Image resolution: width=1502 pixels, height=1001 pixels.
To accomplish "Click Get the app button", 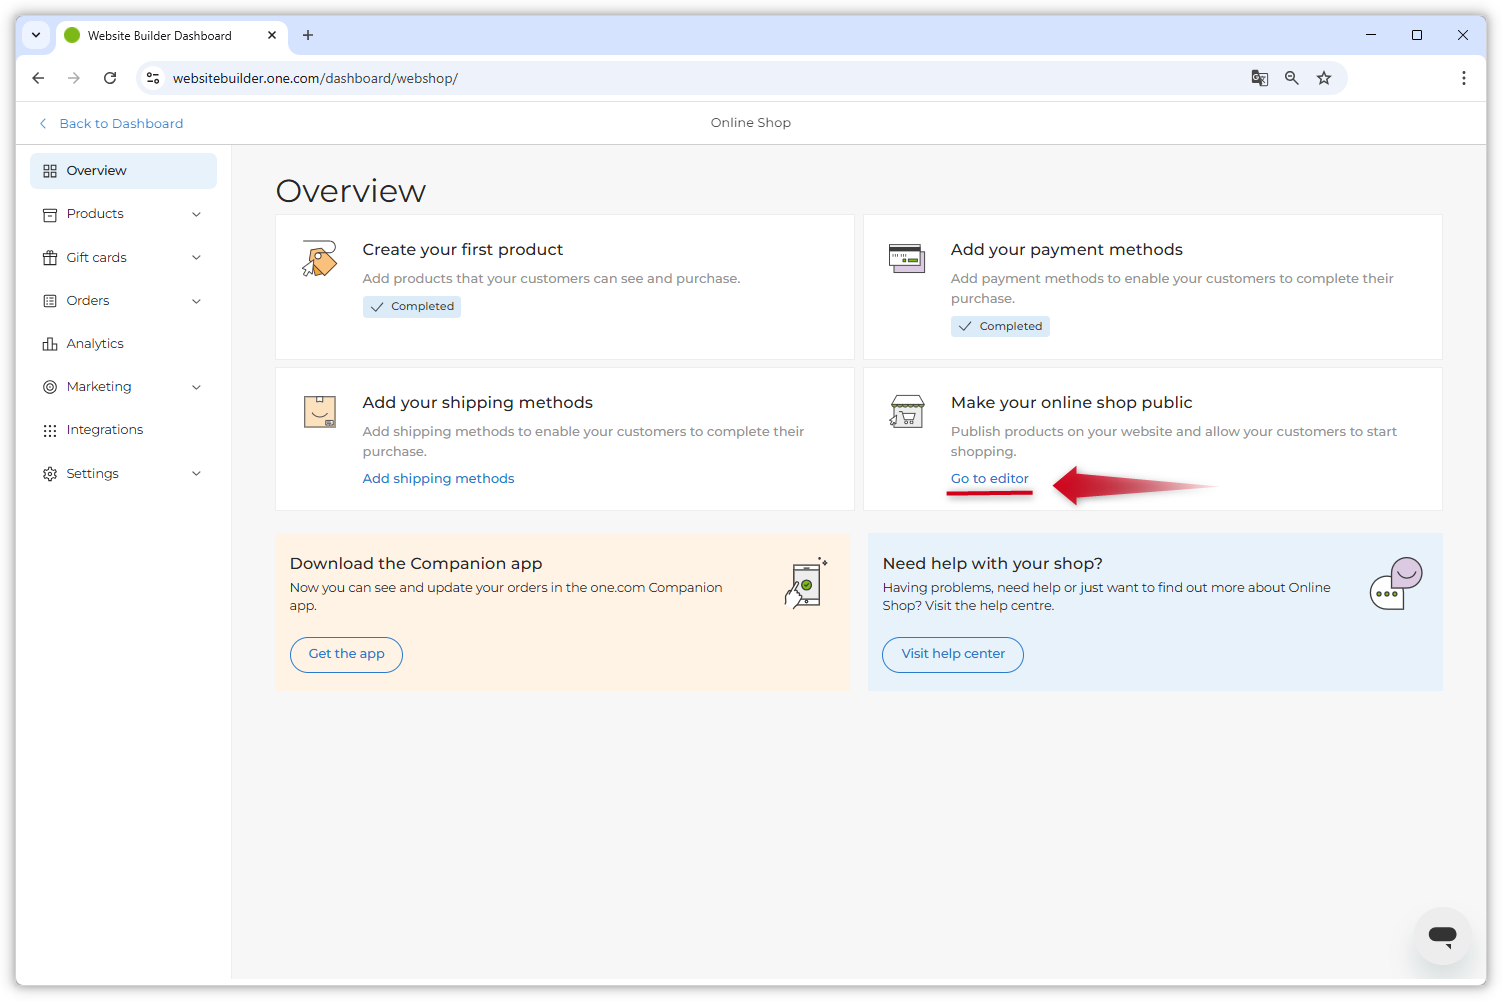I will pos(346,654).
